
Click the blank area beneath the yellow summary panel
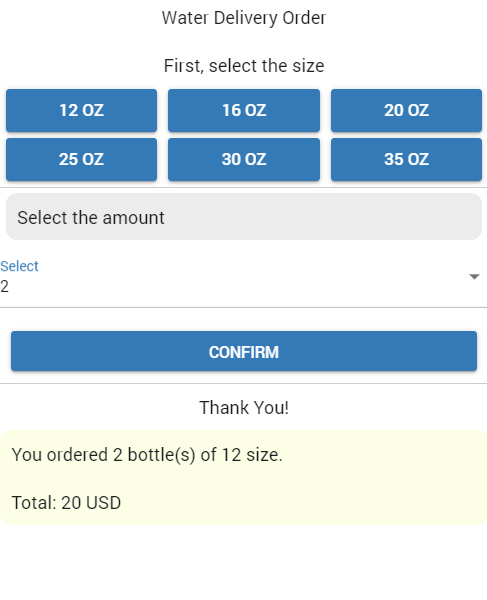coord(243,562)
